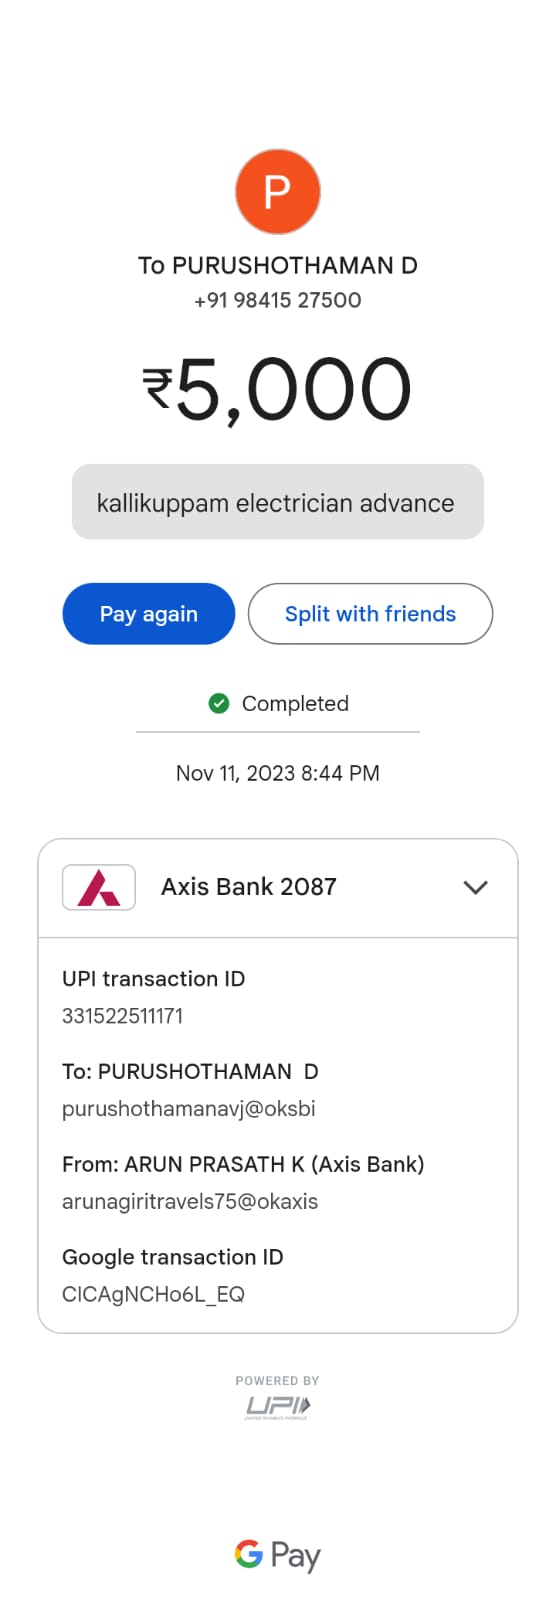556x1600 pixels.
Task: Click the green Completed checkmark icon
Action: coord(219,703)
